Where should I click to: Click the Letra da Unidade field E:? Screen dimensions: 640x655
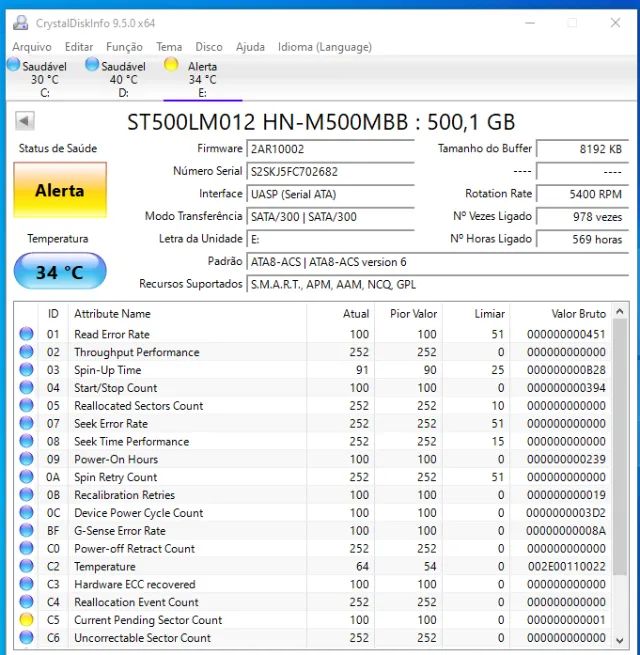[330, 239]
